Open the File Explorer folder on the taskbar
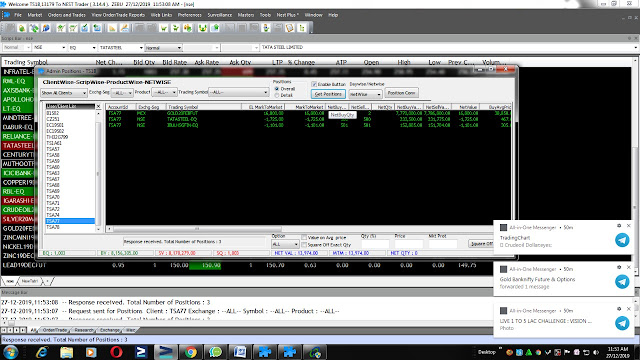Image resolution: width=640 pixels, height=360 pixels. tap(67, 352)
